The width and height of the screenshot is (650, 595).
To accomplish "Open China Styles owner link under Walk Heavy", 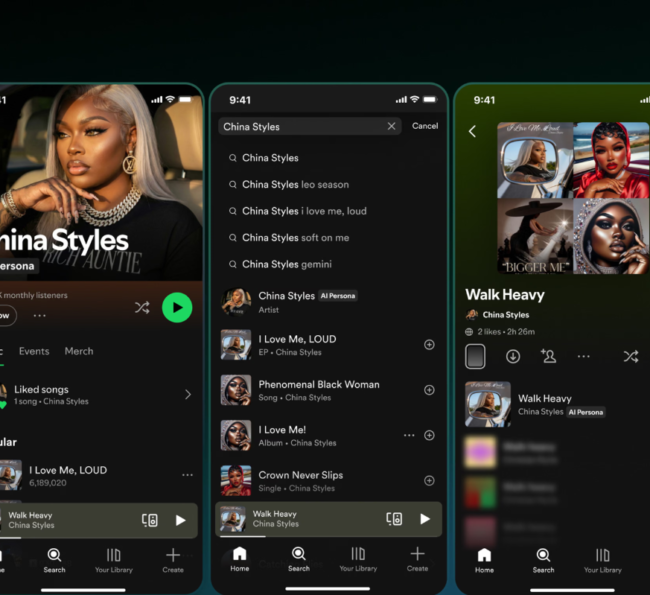I will (x=497, y=315).
